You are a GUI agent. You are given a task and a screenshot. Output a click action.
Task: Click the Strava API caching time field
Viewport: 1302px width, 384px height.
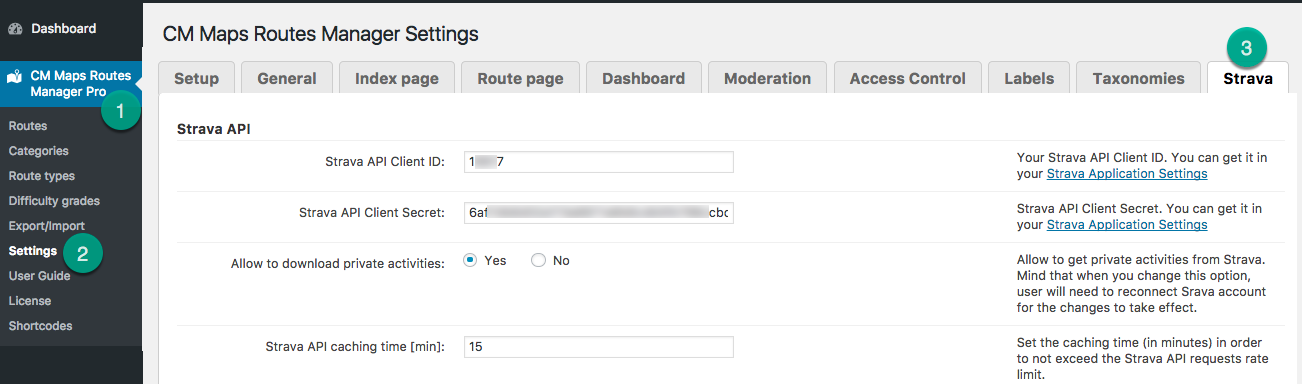point(598,347)
